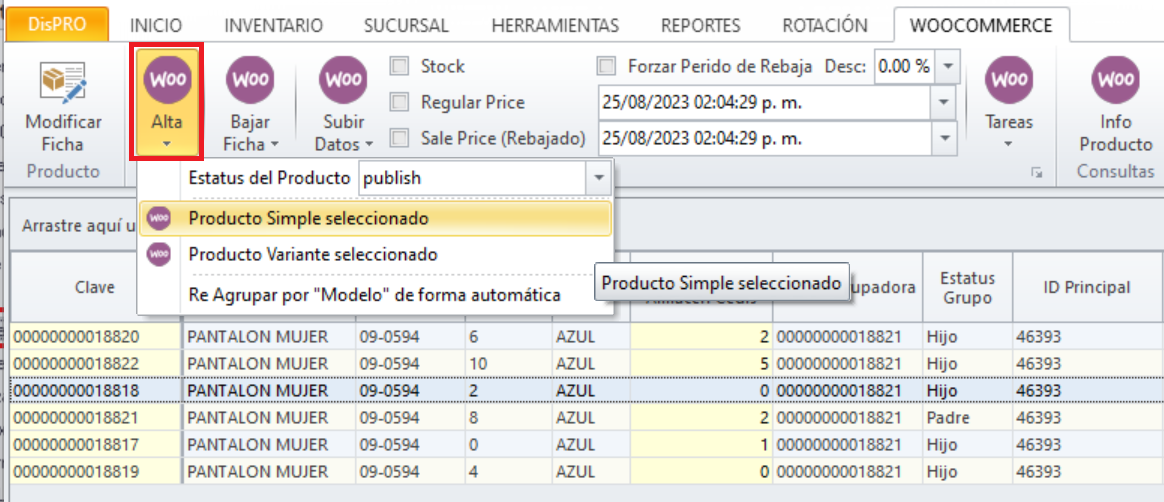Click Woo icon beside Producto Variante seleccionado

tap(158, 254)
